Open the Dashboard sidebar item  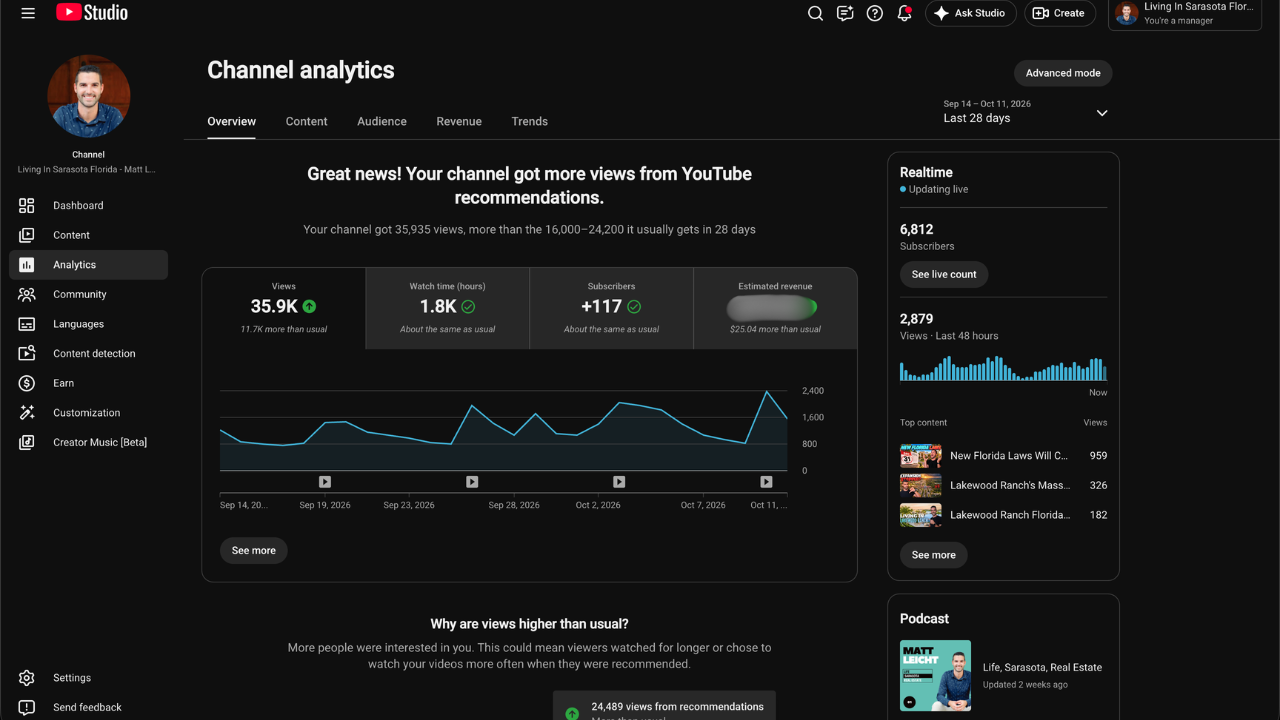[x=88, y=205]
